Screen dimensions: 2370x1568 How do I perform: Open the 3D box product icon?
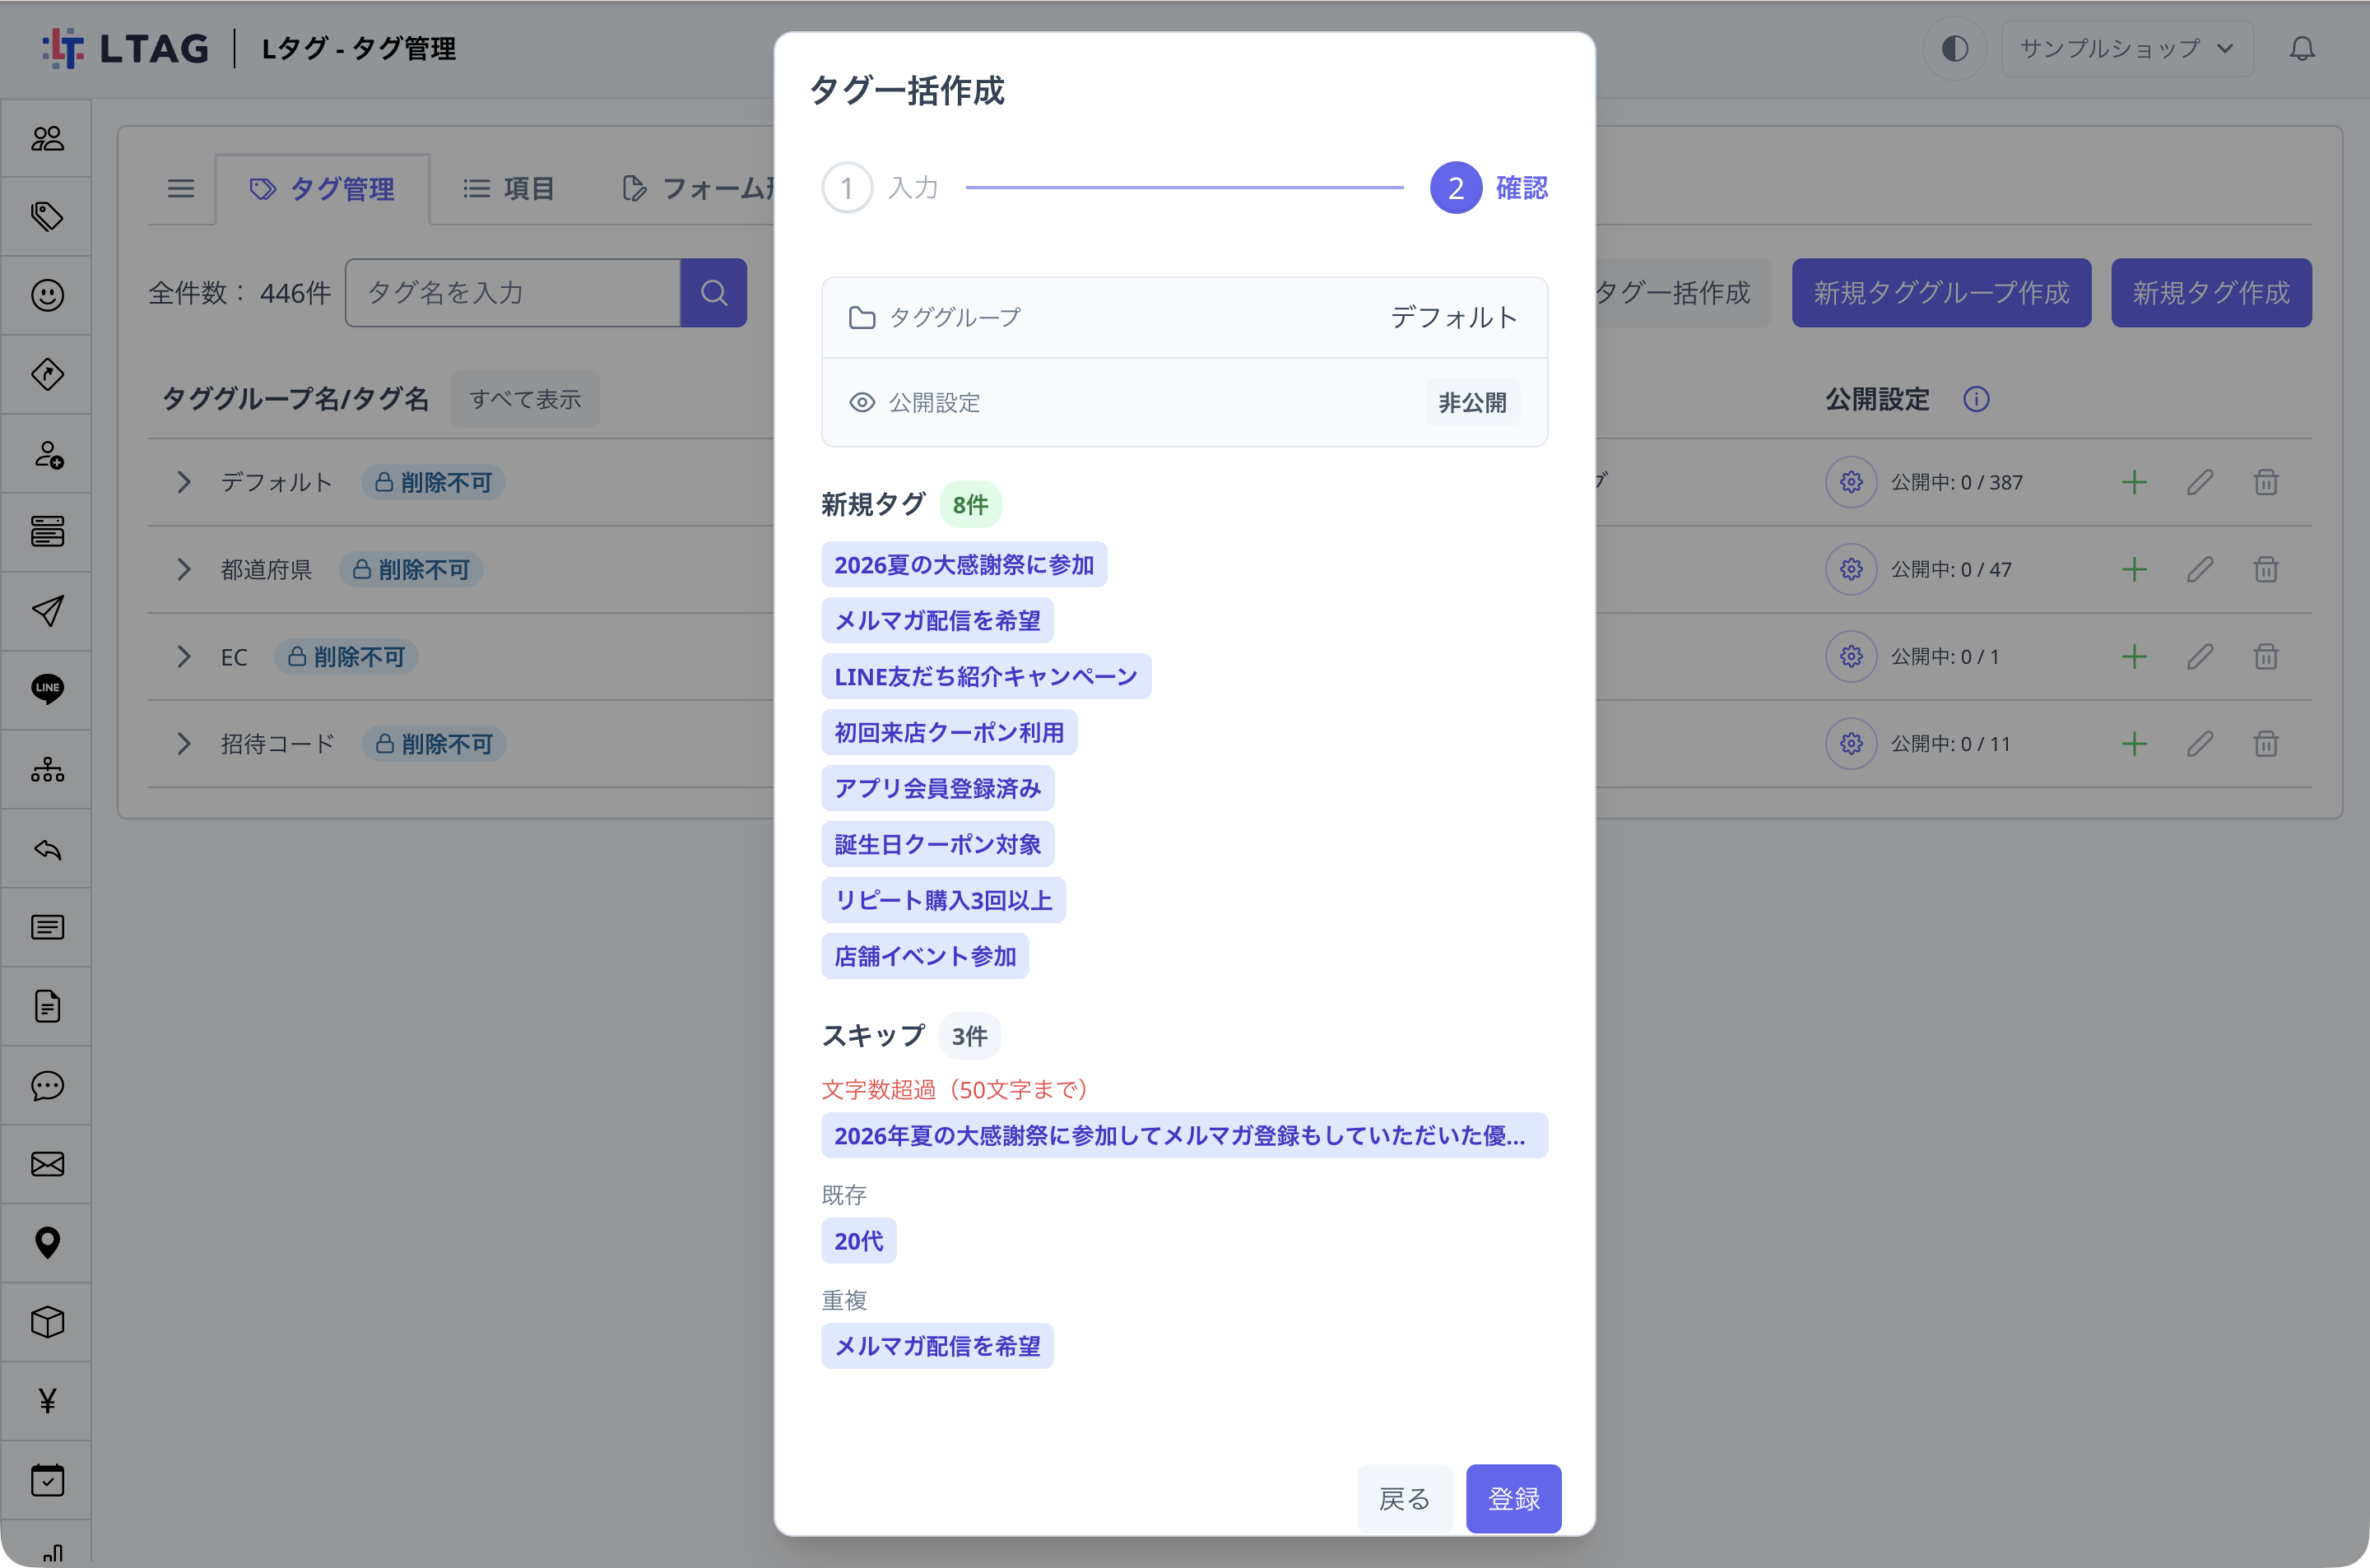point(47,1322)
